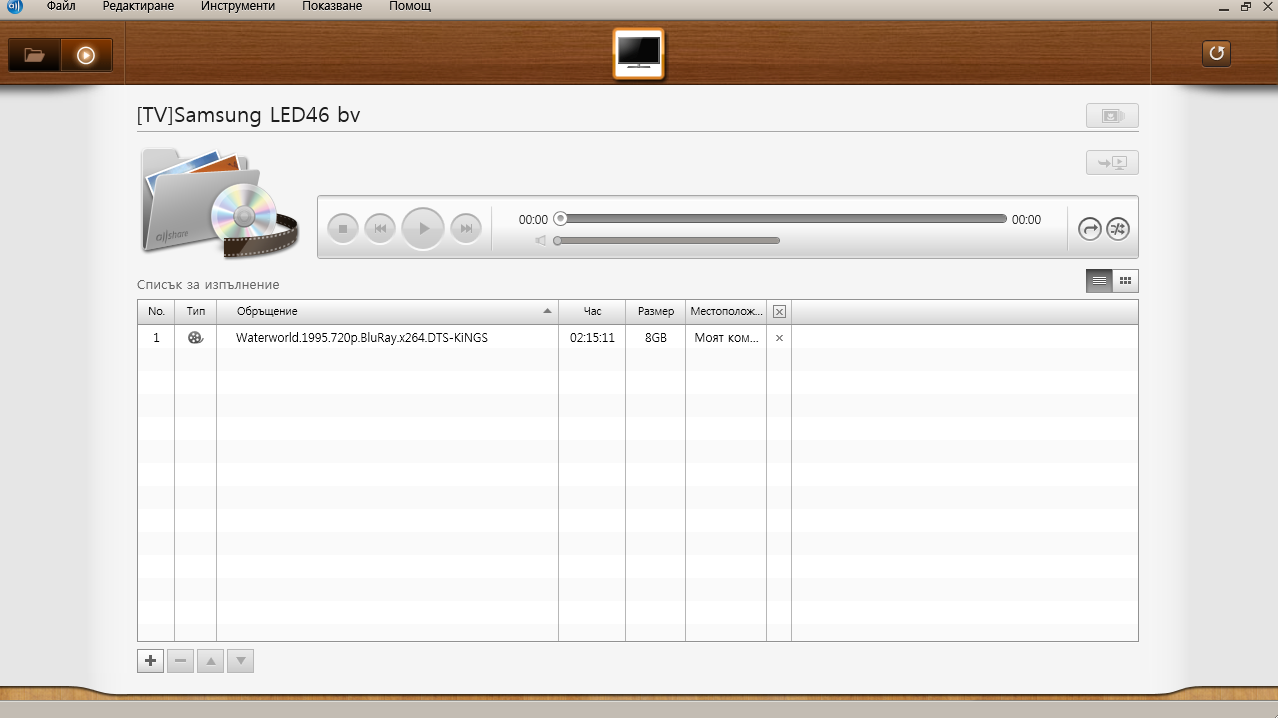Click the Моят ком... location cell
The width and height of the screenshot is (1280, 720).
(x=727, y=338)
